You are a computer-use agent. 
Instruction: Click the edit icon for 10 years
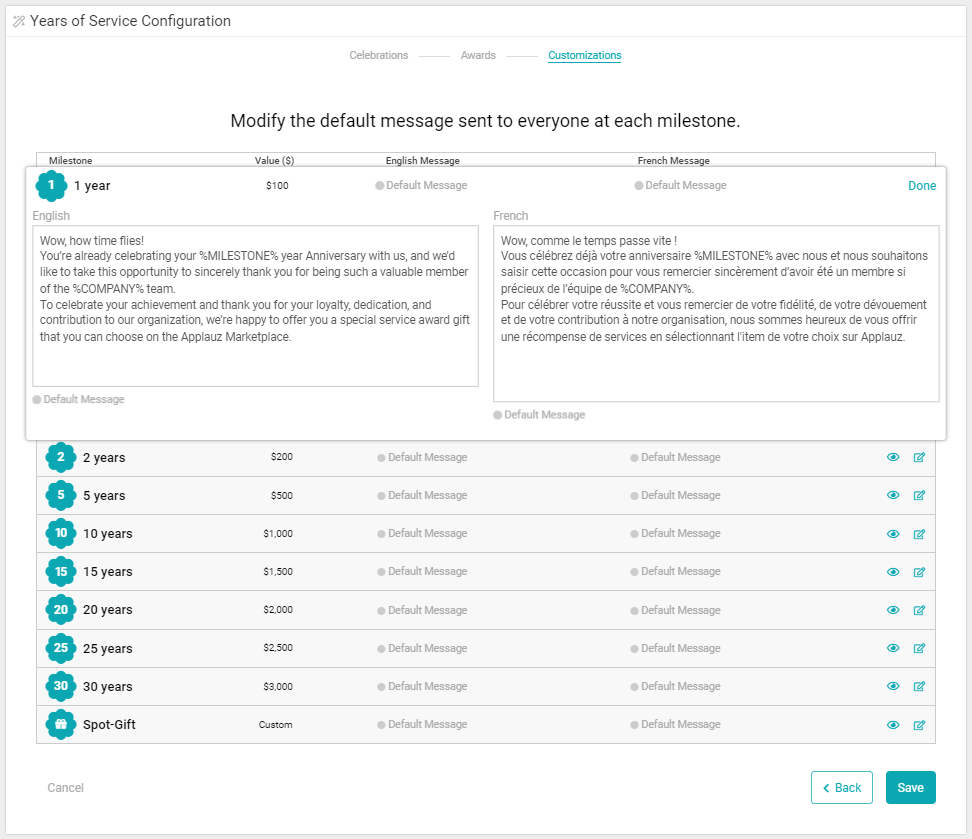point(919,534)
